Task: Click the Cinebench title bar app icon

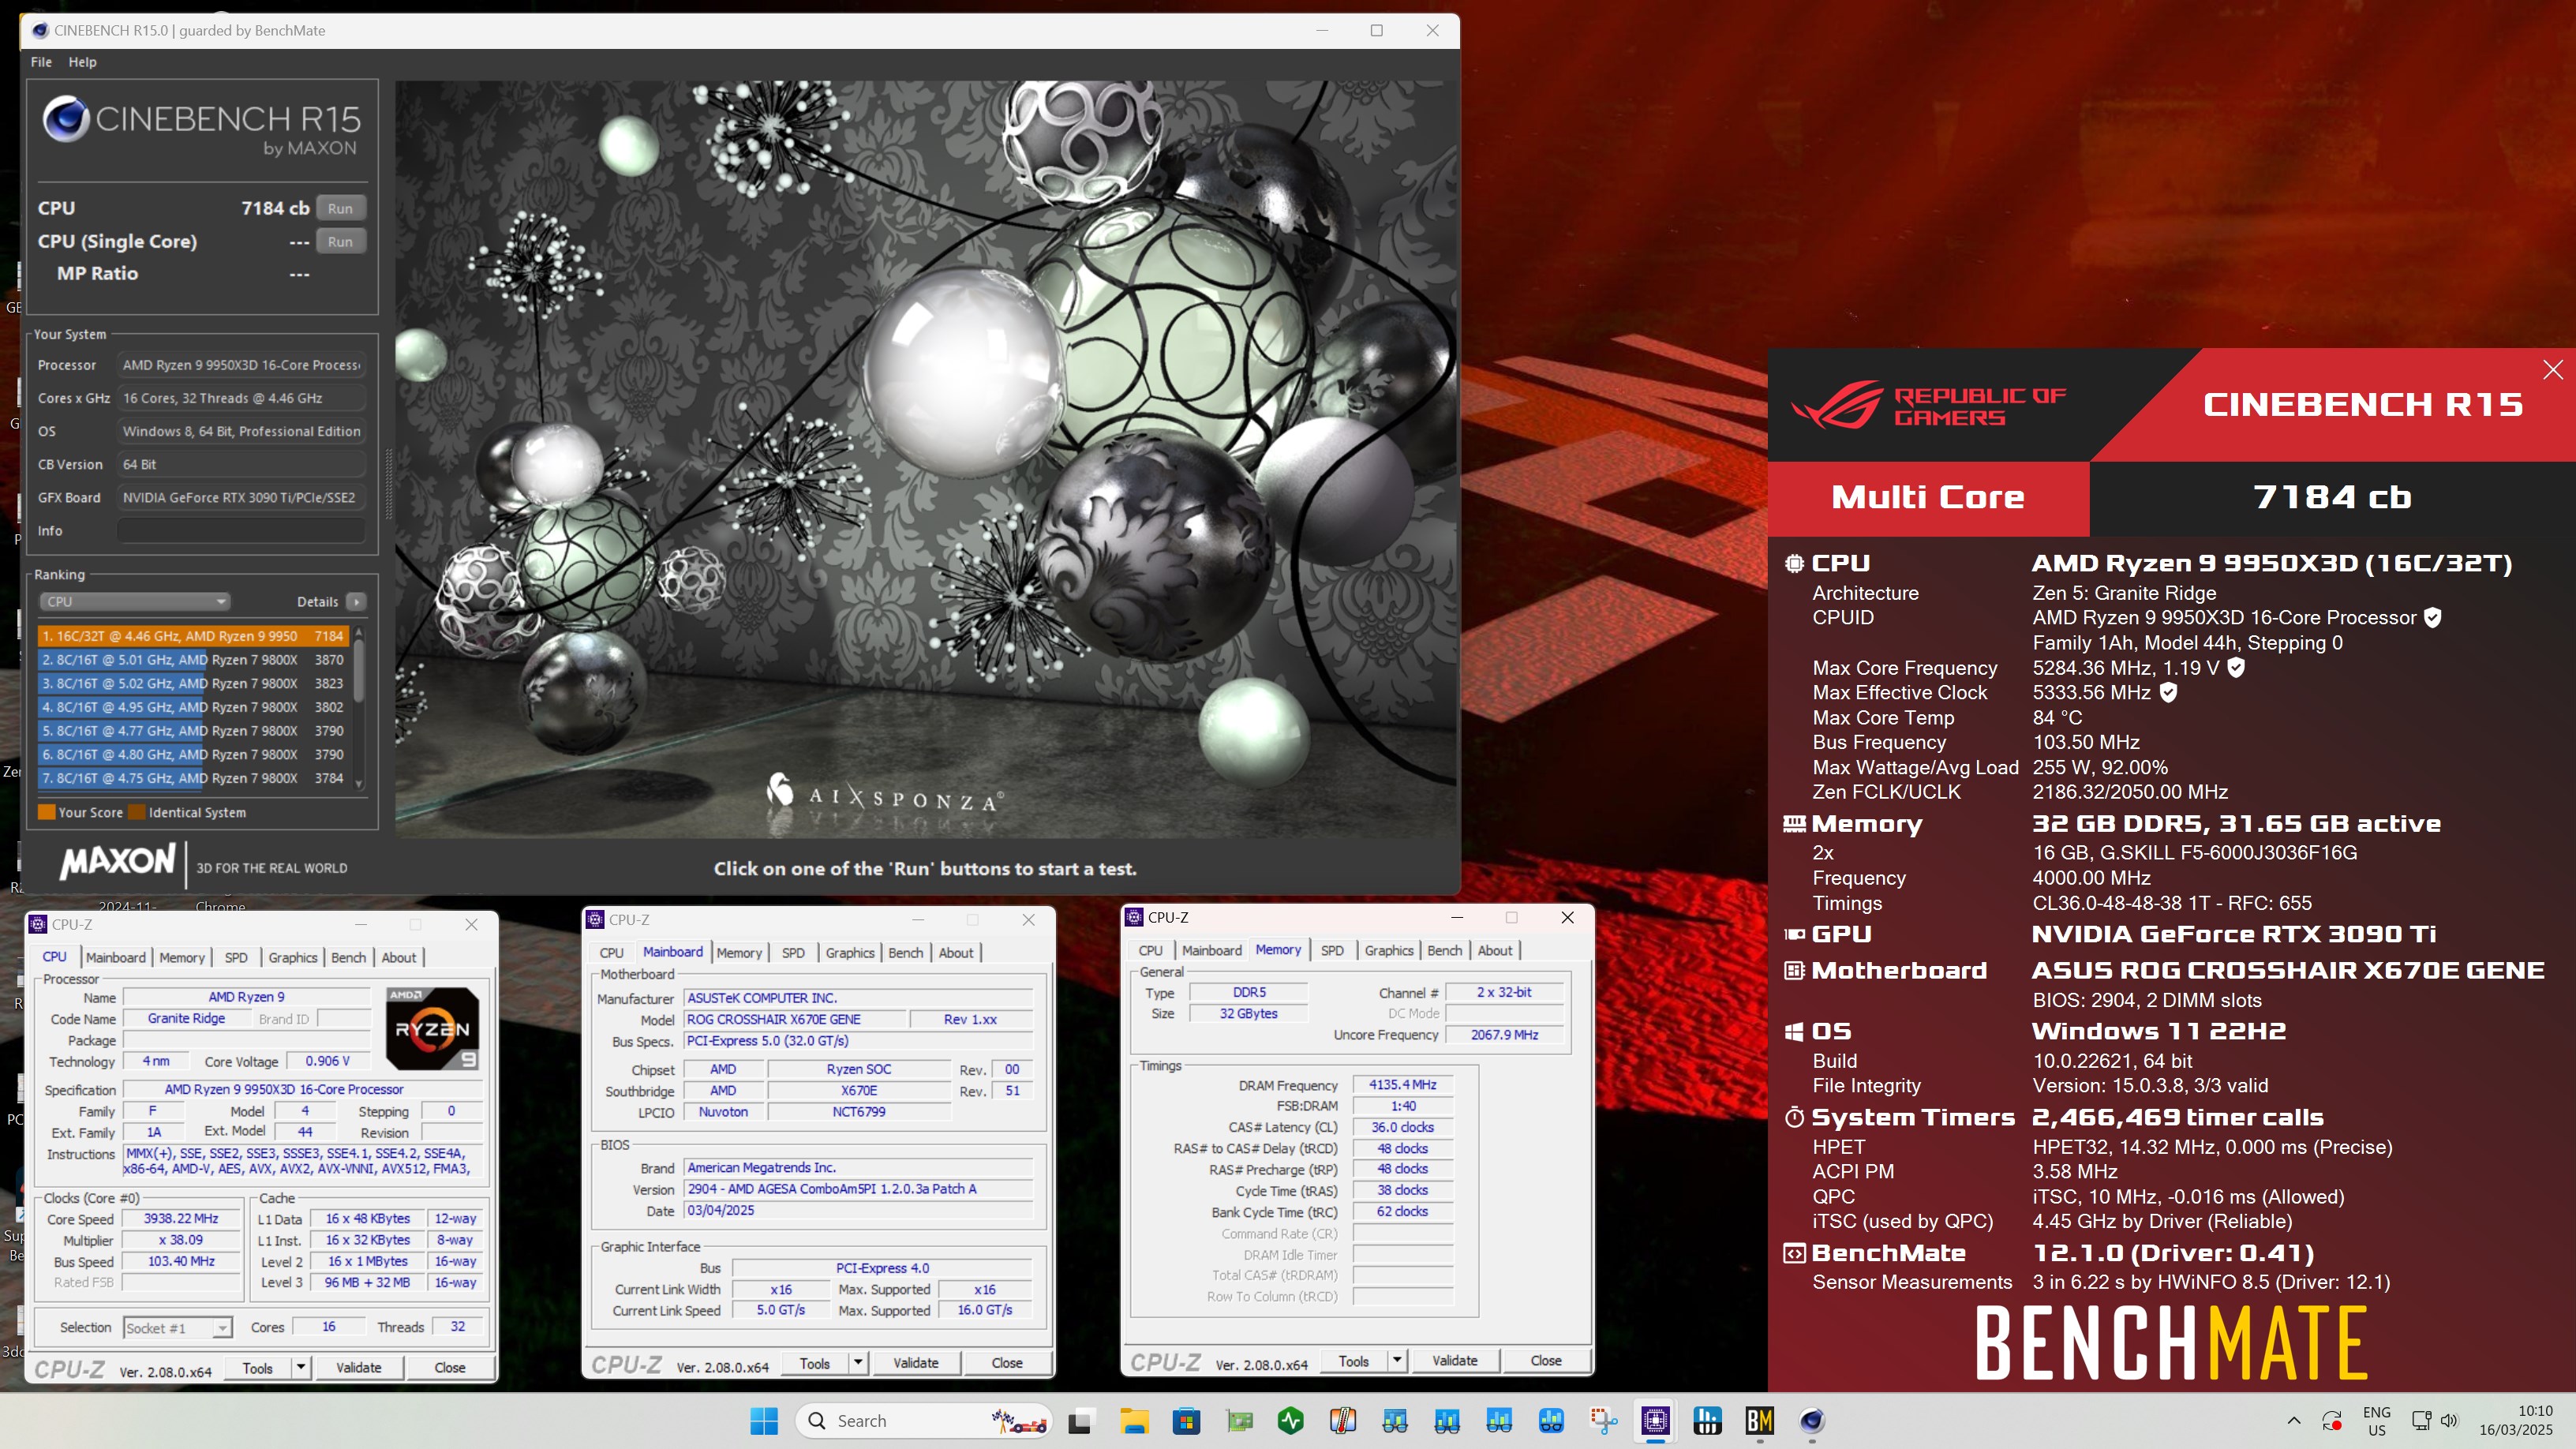Action: [x=40, y=30]
